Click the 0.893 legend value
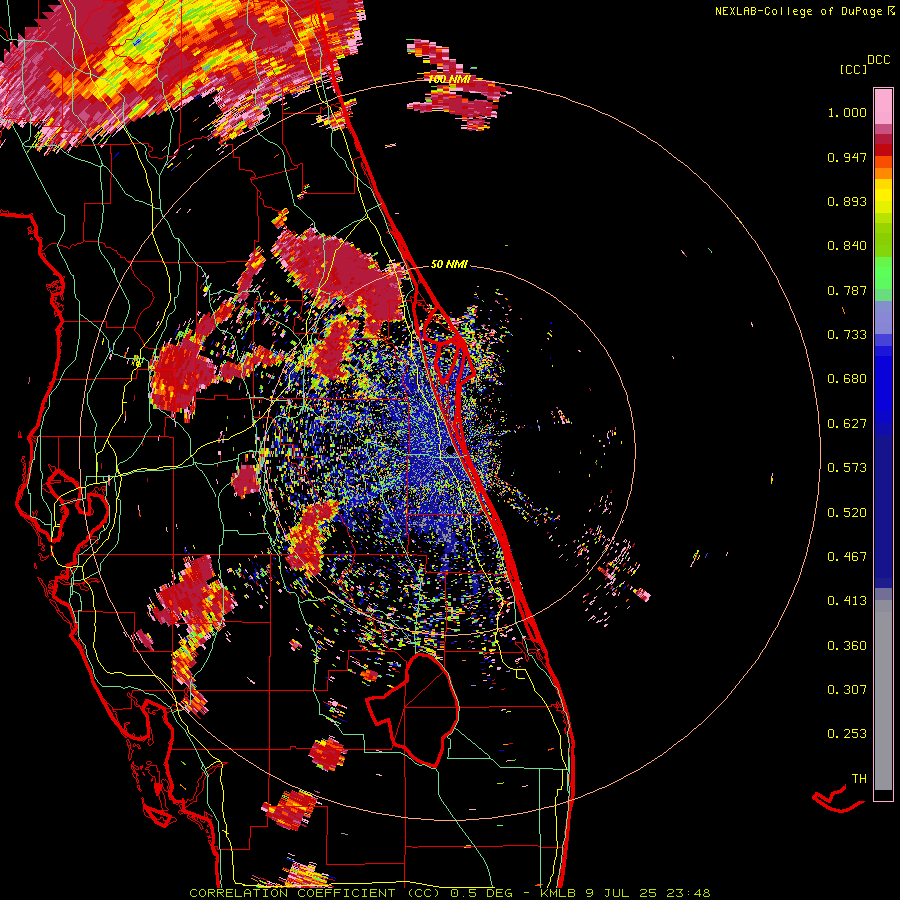Image resolution: width=900 pixels, height=900 pixels. pyautogui.click(x=847, y=201)
